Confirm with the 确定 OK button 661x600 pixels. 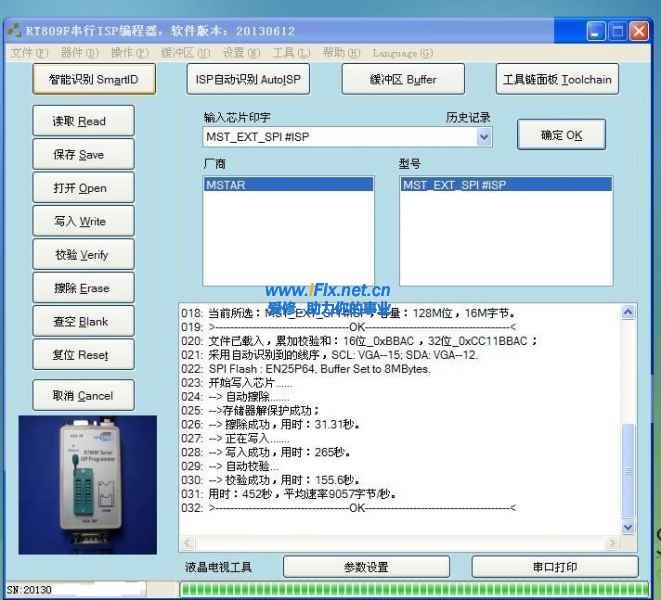coord(562,135)
